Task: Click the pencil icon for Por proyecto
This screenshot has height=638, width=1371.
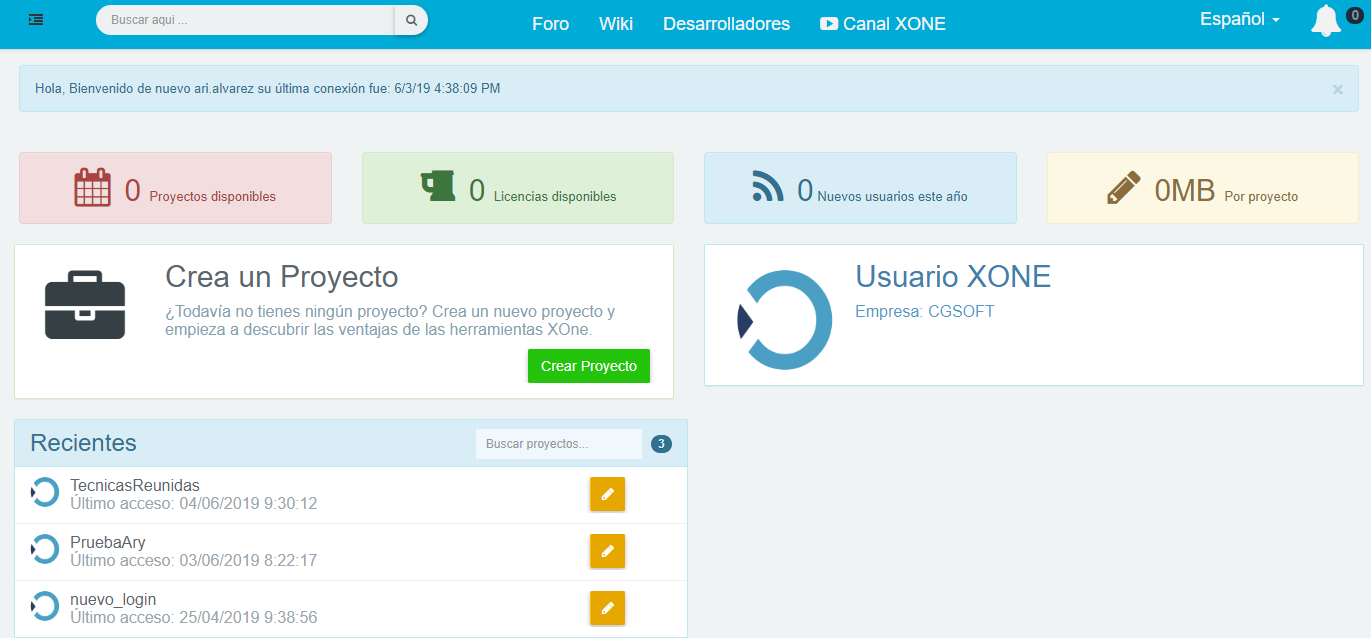Action: [1125, 188]
